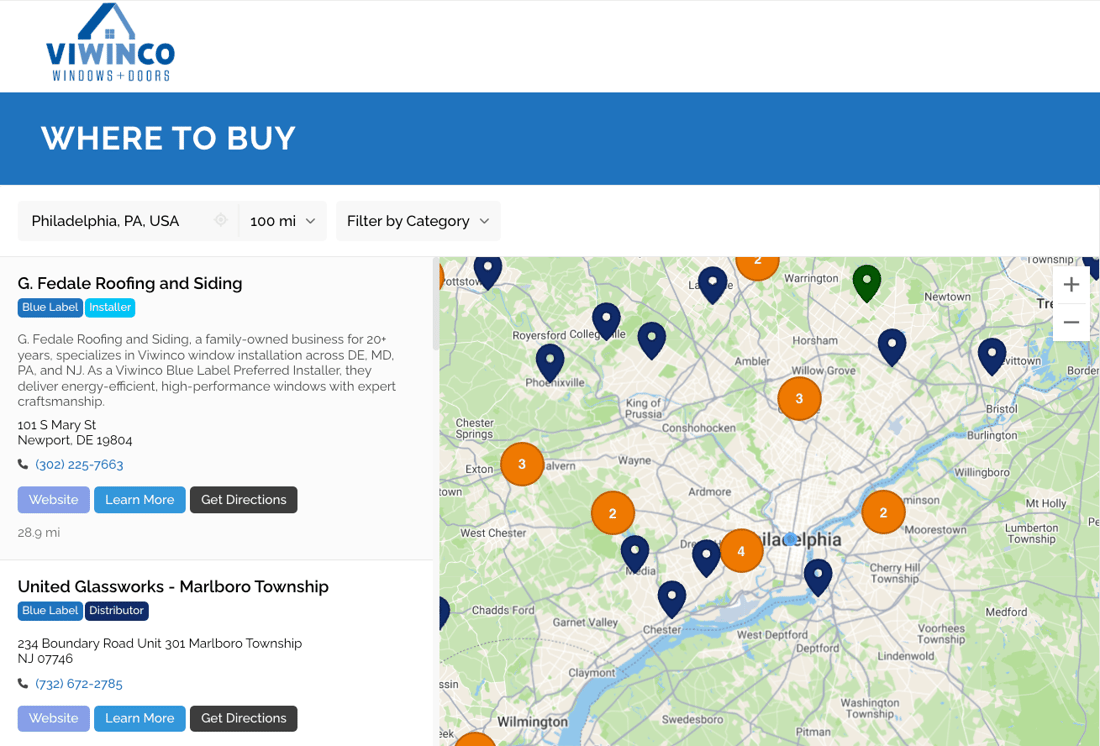
Task: Zoom out of the map with minus icon
Action: (1070, 322)
